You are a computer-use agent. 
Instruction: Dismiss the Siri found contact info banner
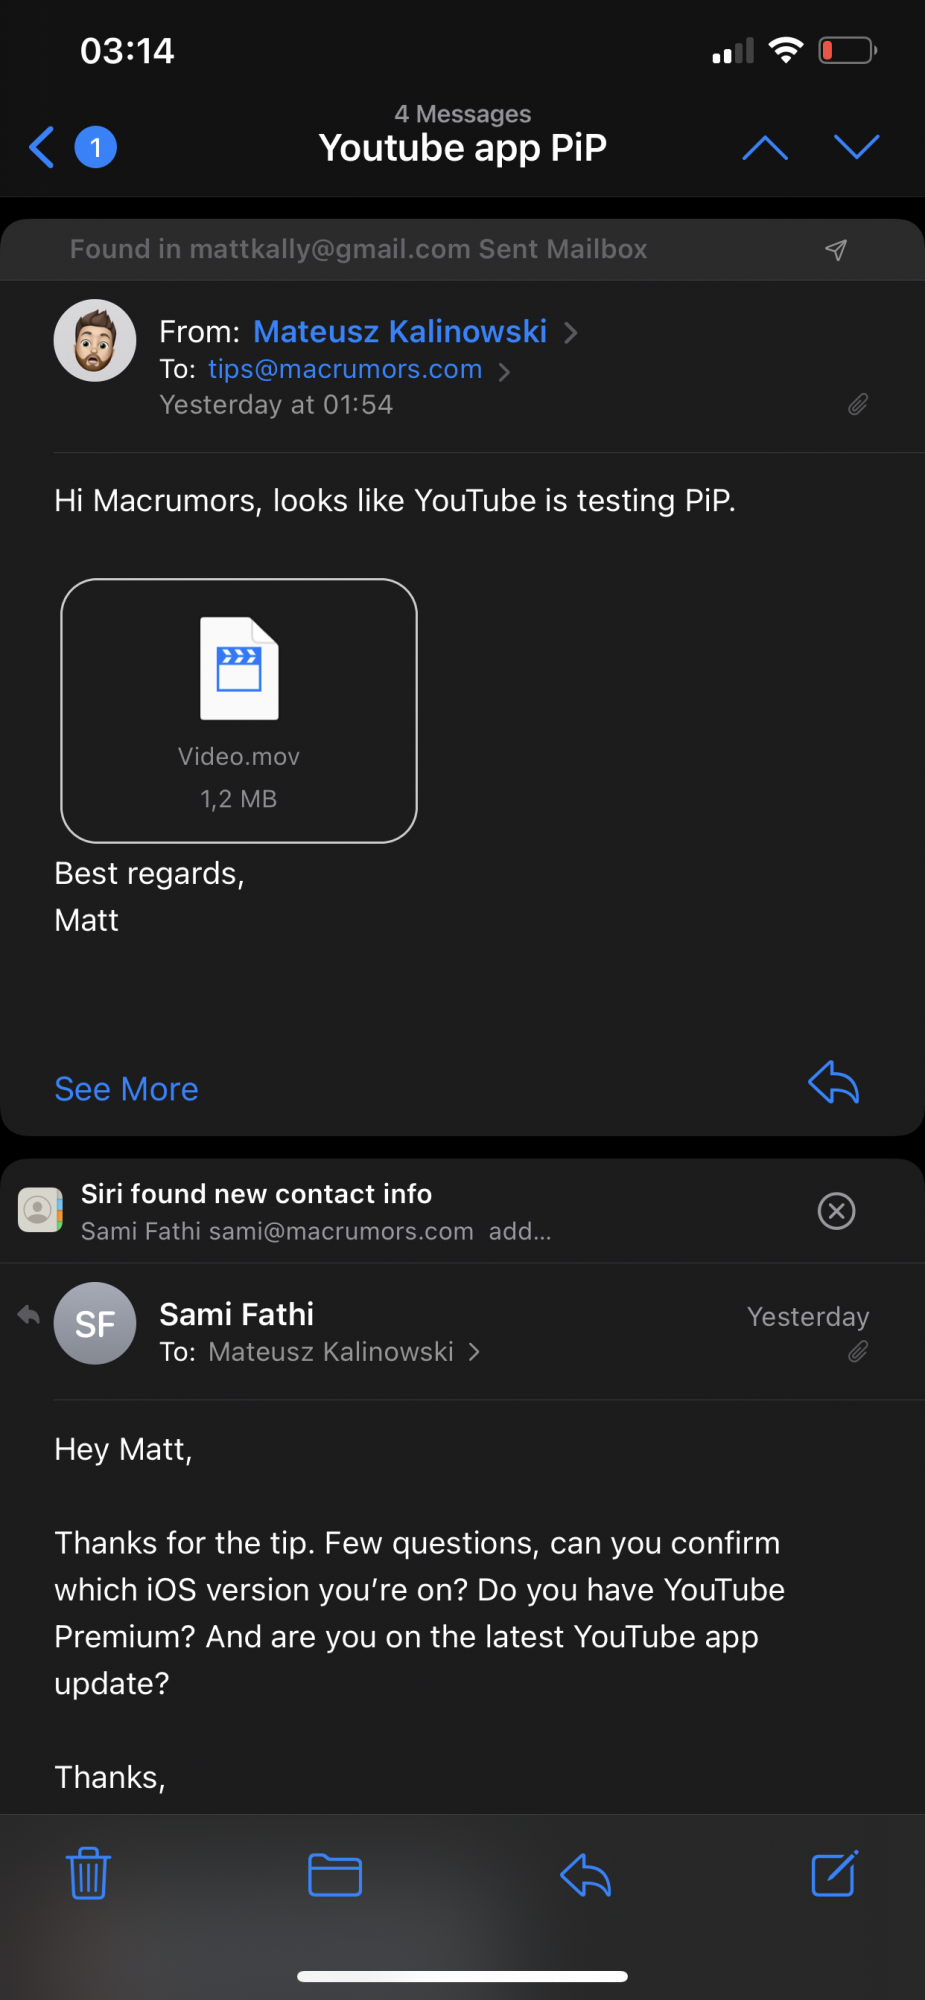[836, 1211]
